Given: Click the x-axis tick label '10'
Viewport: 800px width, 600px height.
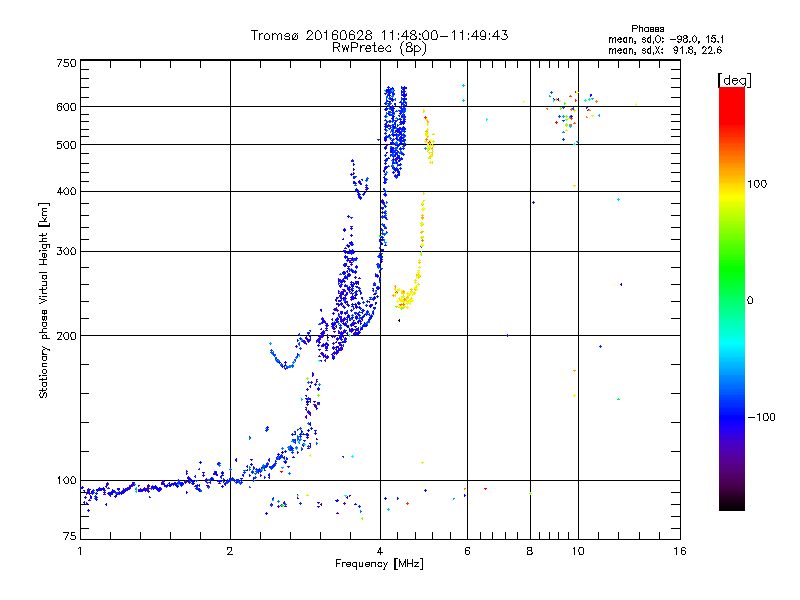Looking at the screenshot, I should click(578, 551).
